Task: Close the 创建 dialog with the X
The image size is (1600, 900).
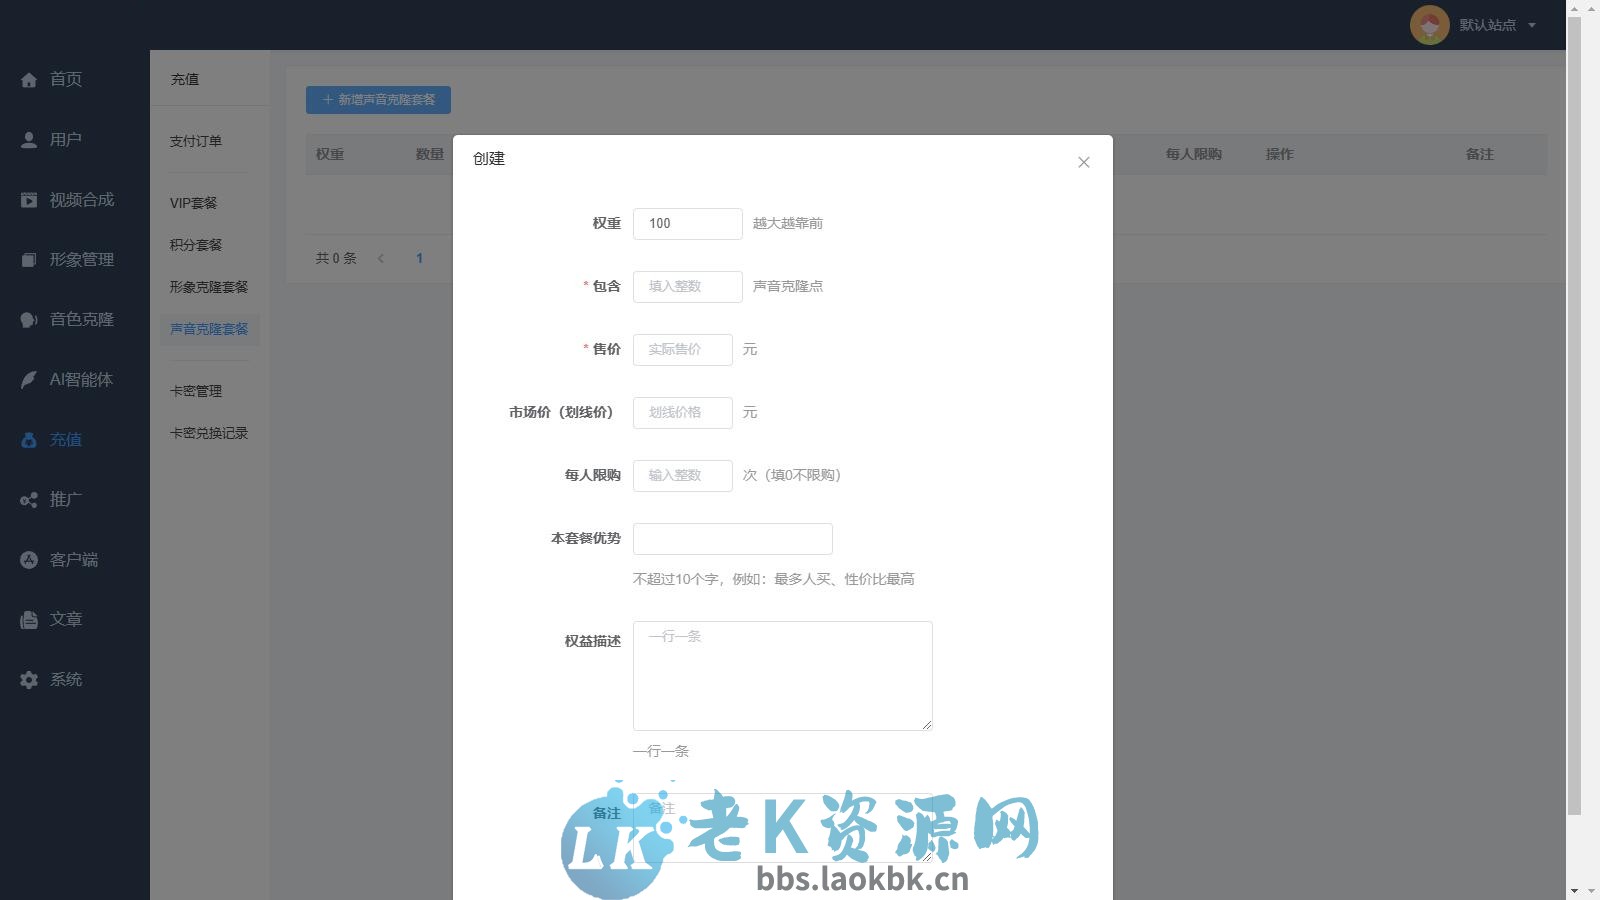Action: click(1083, 161)
